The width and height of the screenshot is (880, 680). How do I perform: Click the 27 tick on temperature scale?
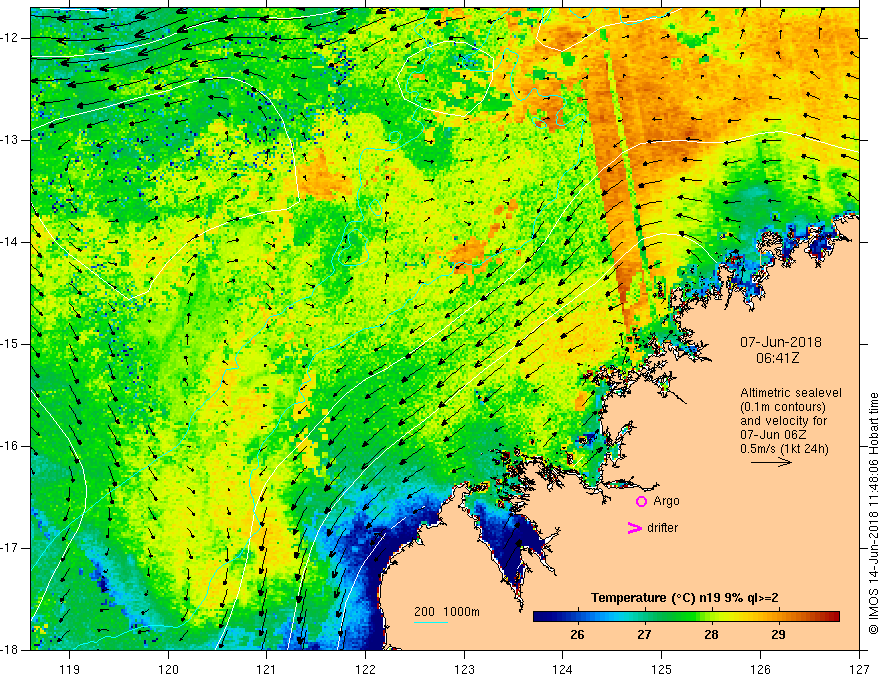[644, 635]
